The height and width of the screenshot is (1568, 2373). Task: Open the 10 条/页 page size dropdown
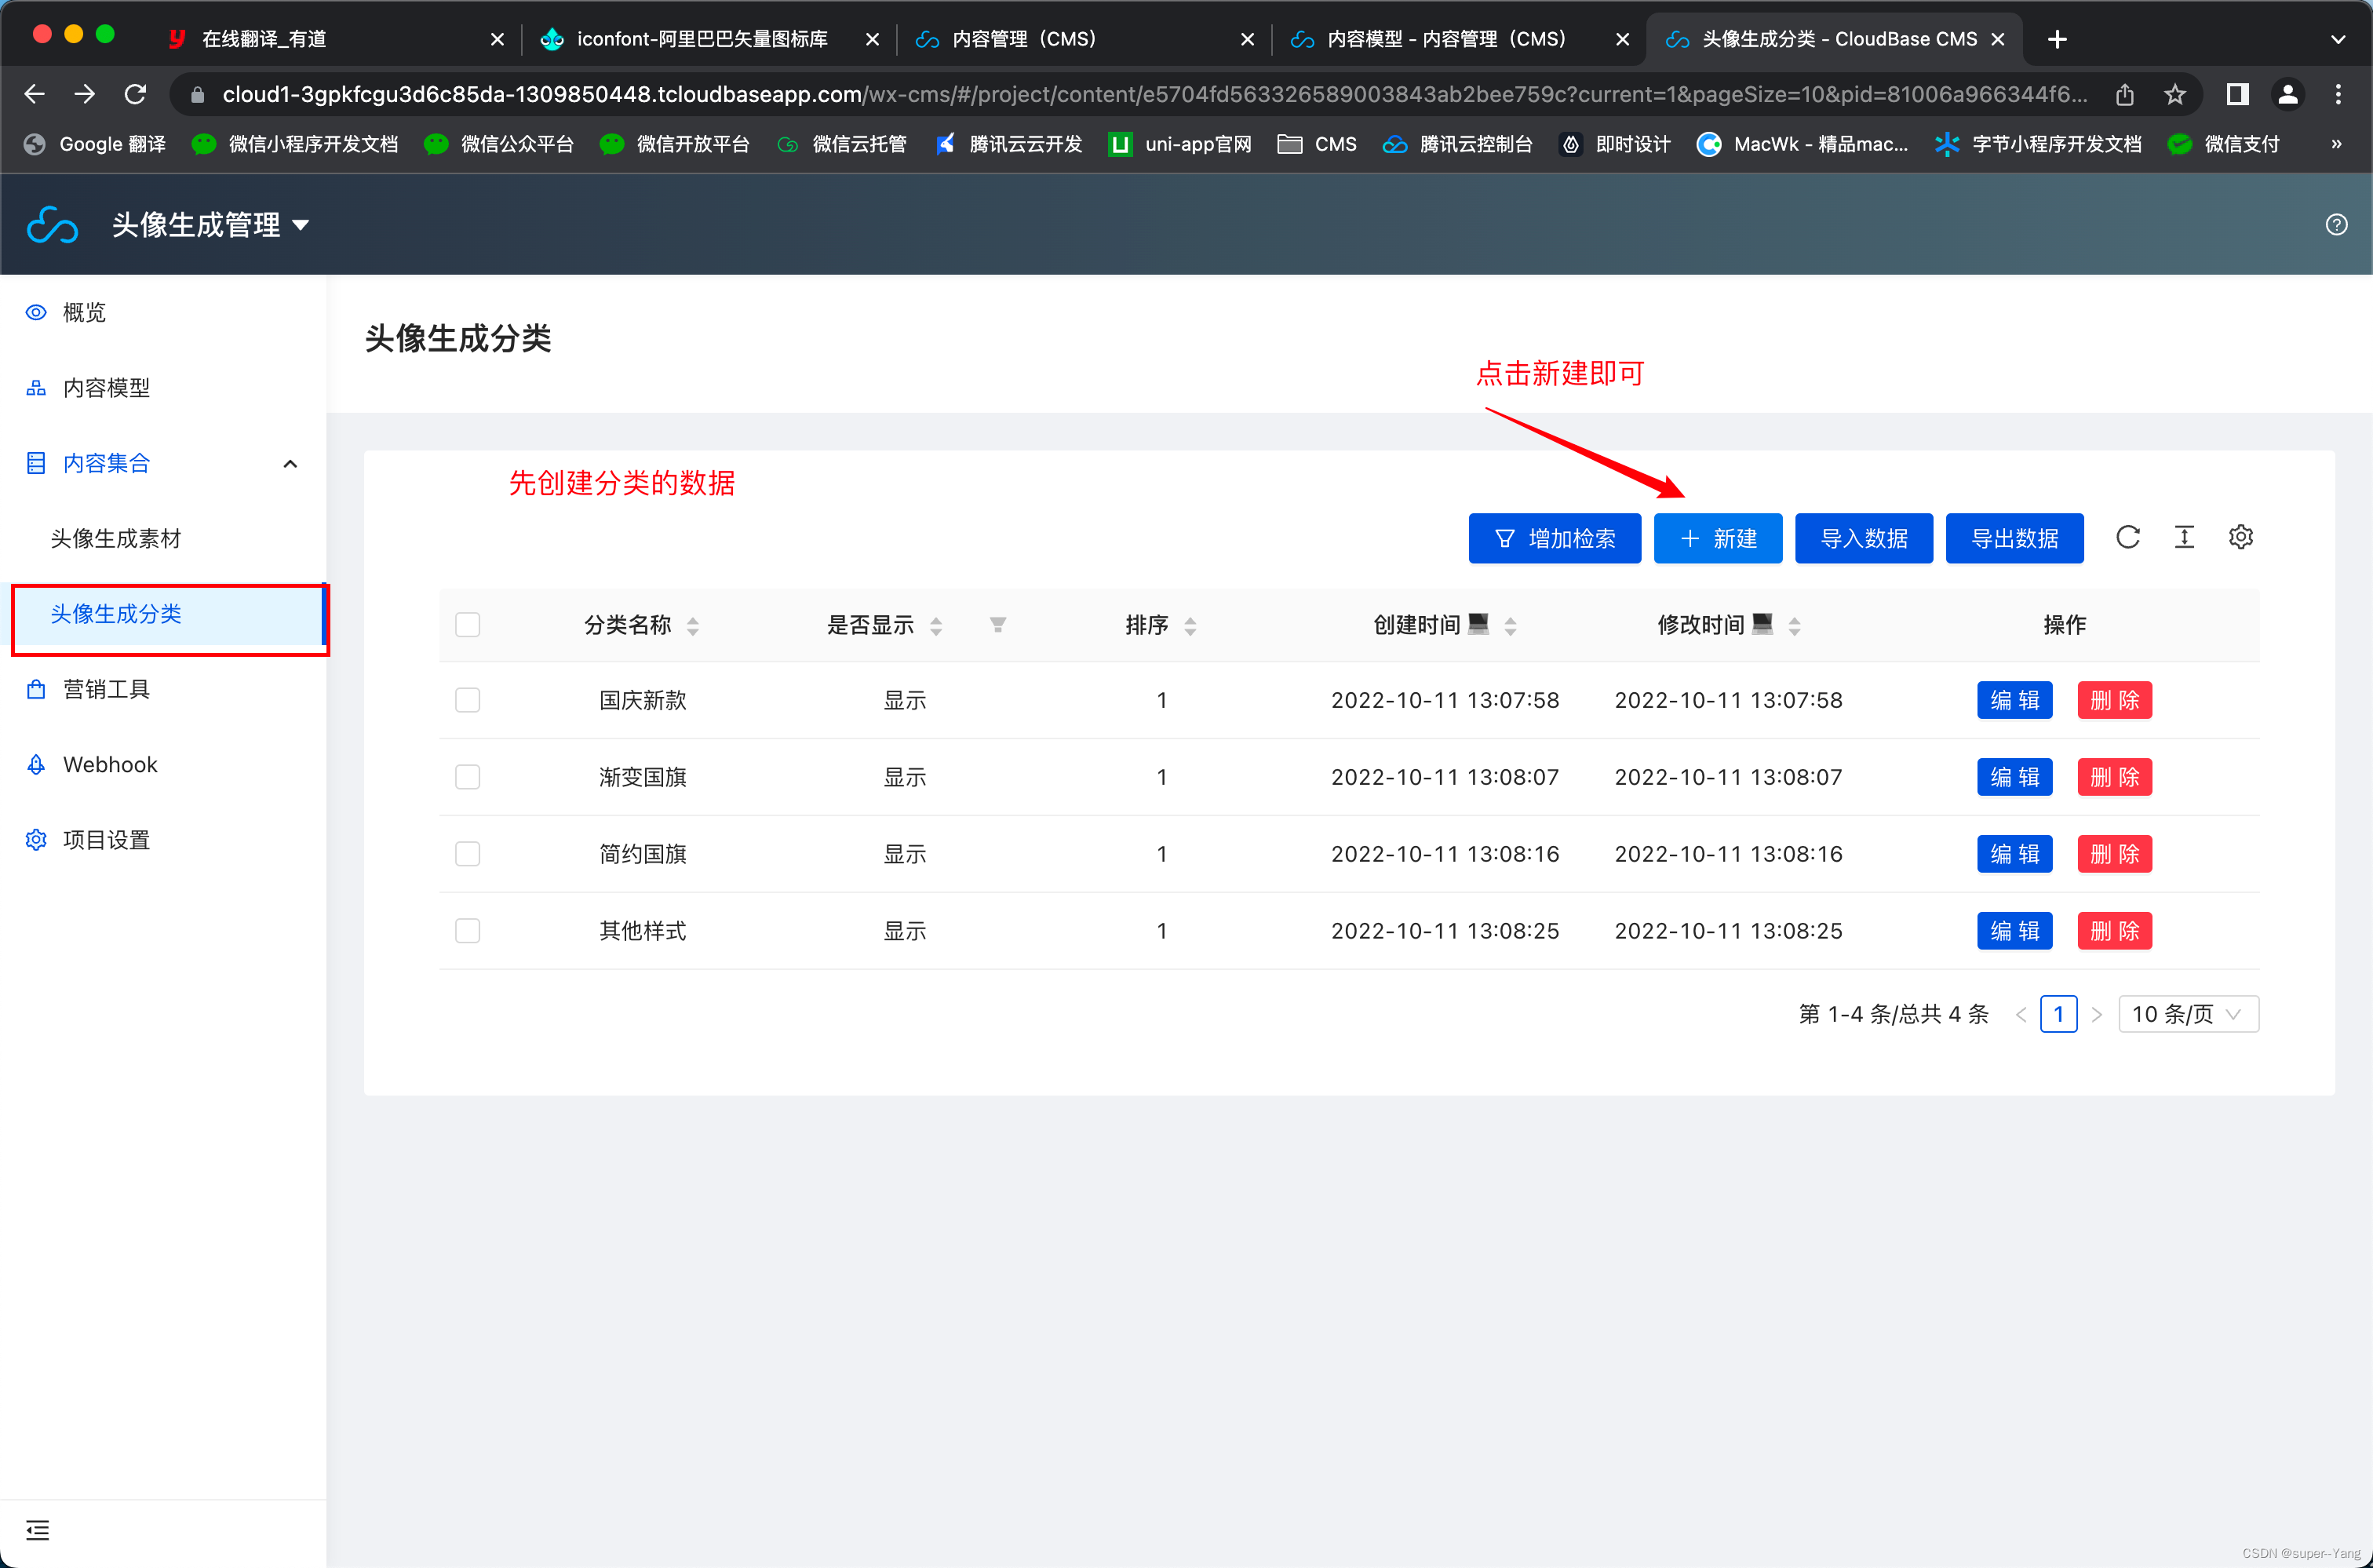tap(2188, 1014)
